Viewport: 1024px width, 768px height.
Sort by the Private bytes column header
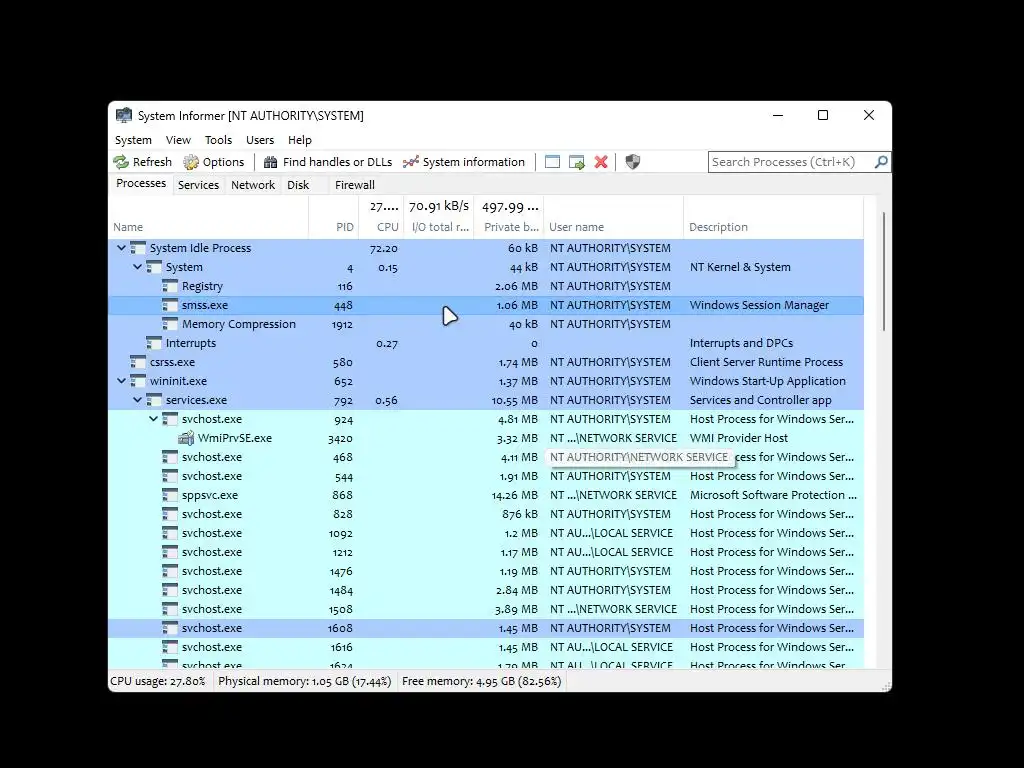(509, 217)
